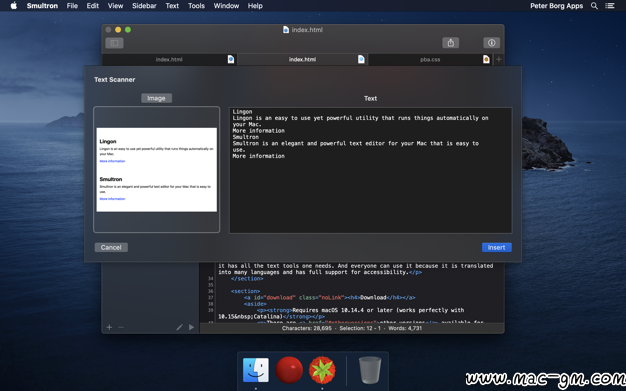626x391 pixels.
Task: Click Cancel in Text Scanner dialog
Action: 111,247
